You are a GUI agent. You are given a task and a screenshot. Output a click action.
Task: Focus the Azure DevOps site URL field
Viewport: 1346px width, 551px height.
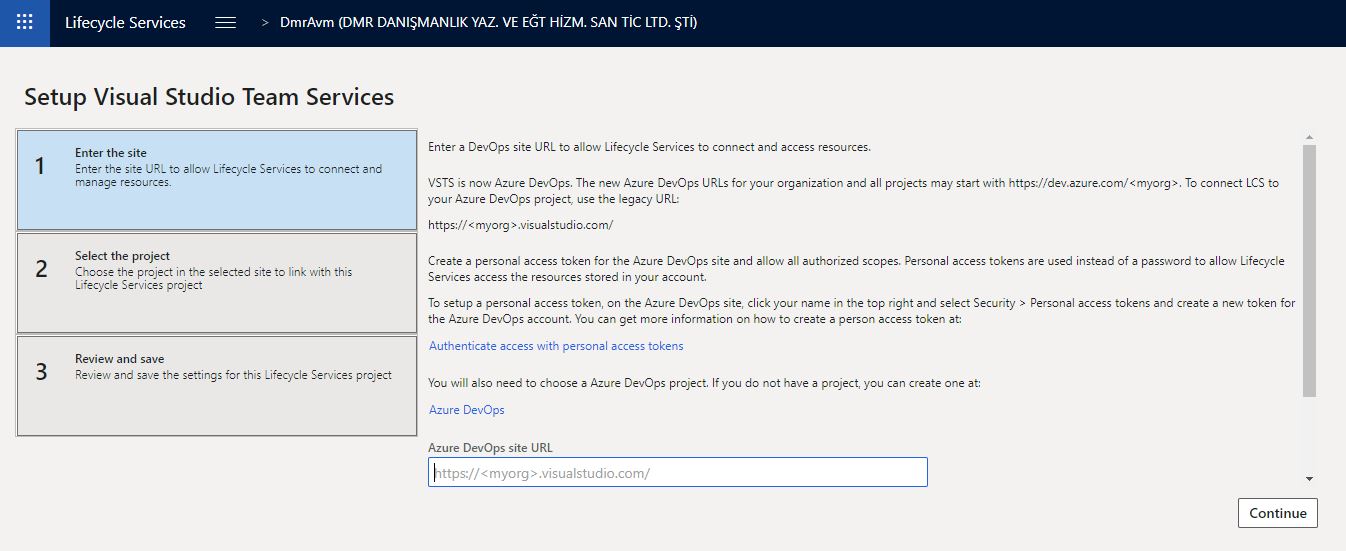pyautogui.click(x=678, y=472)
